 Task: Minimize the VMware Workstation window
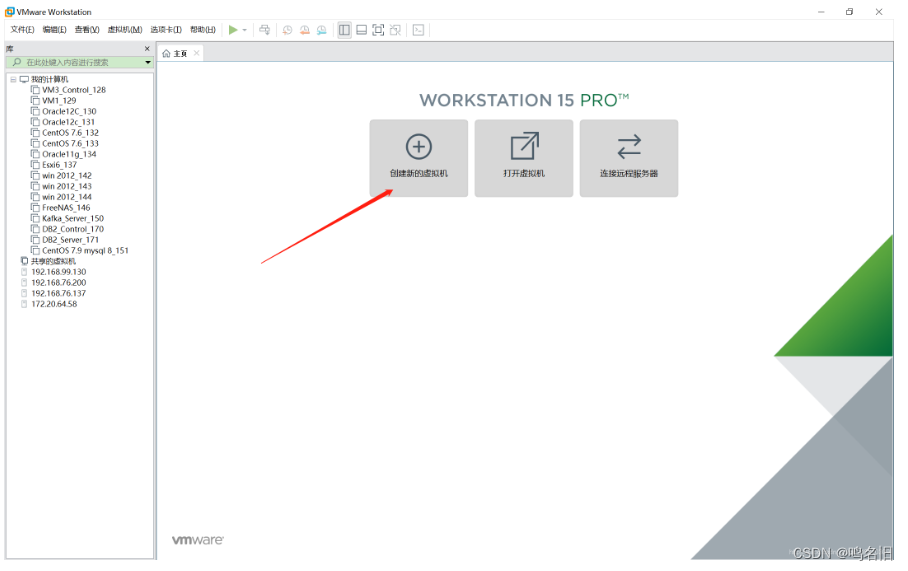(x=821, y=12)
